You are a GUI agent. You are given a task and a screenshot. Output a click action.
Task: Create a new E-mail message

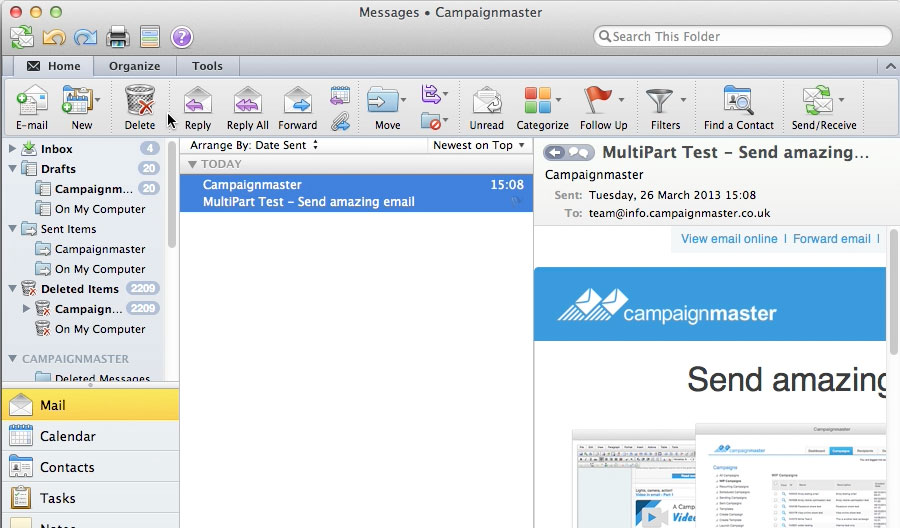click(x=32, y=107)
